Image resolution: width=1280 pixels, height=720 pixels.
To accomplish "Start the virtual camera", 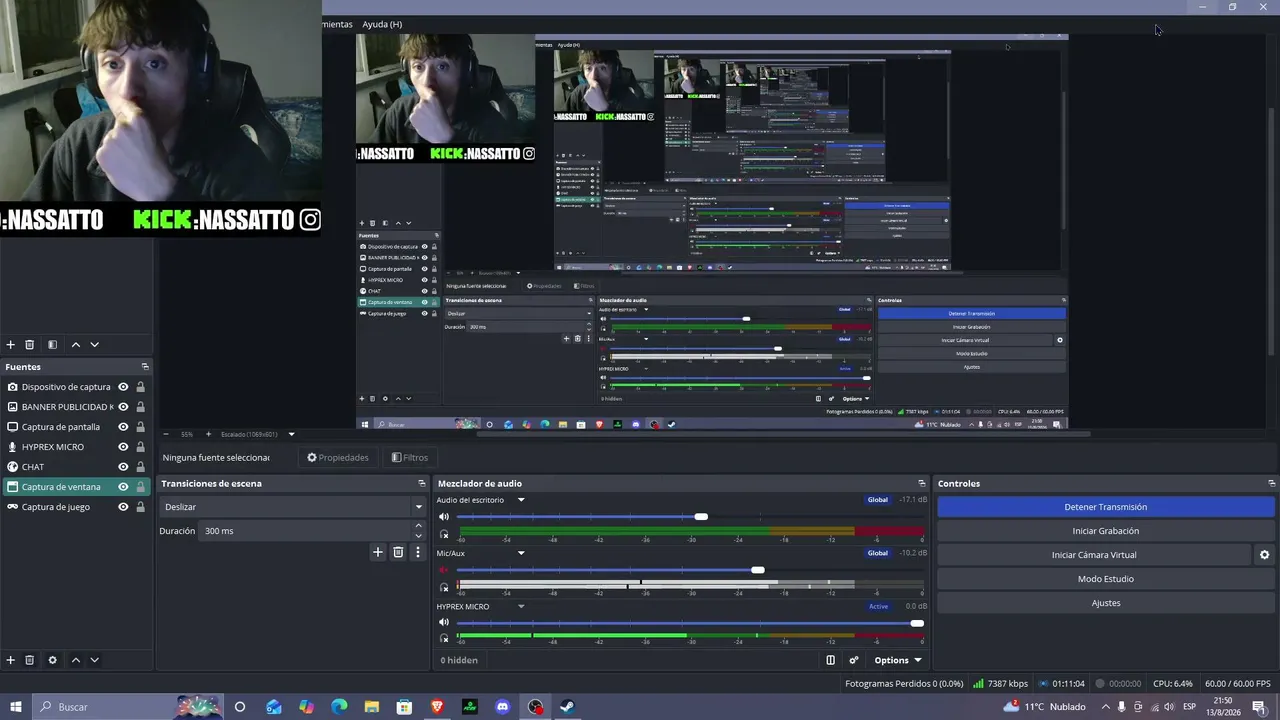I will [x=1094, y=555].
